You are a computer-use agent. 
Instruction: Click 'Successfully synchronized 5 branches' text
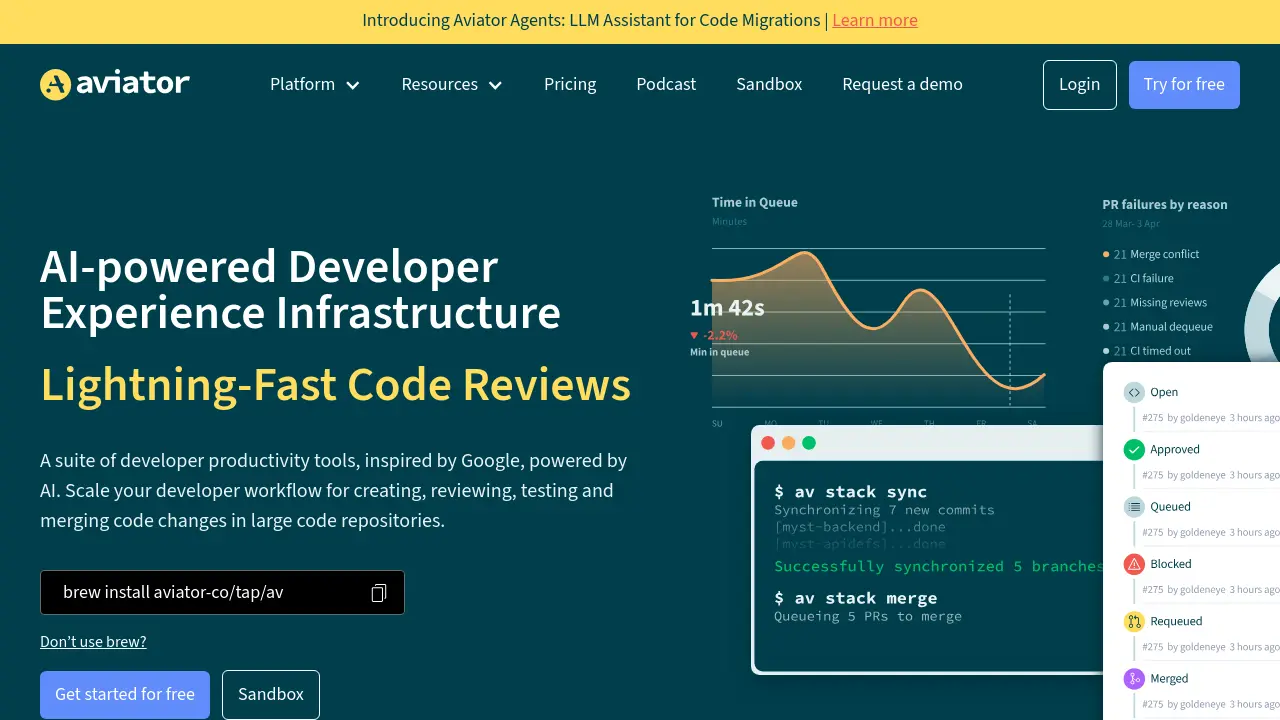click(x=938, y=566)
